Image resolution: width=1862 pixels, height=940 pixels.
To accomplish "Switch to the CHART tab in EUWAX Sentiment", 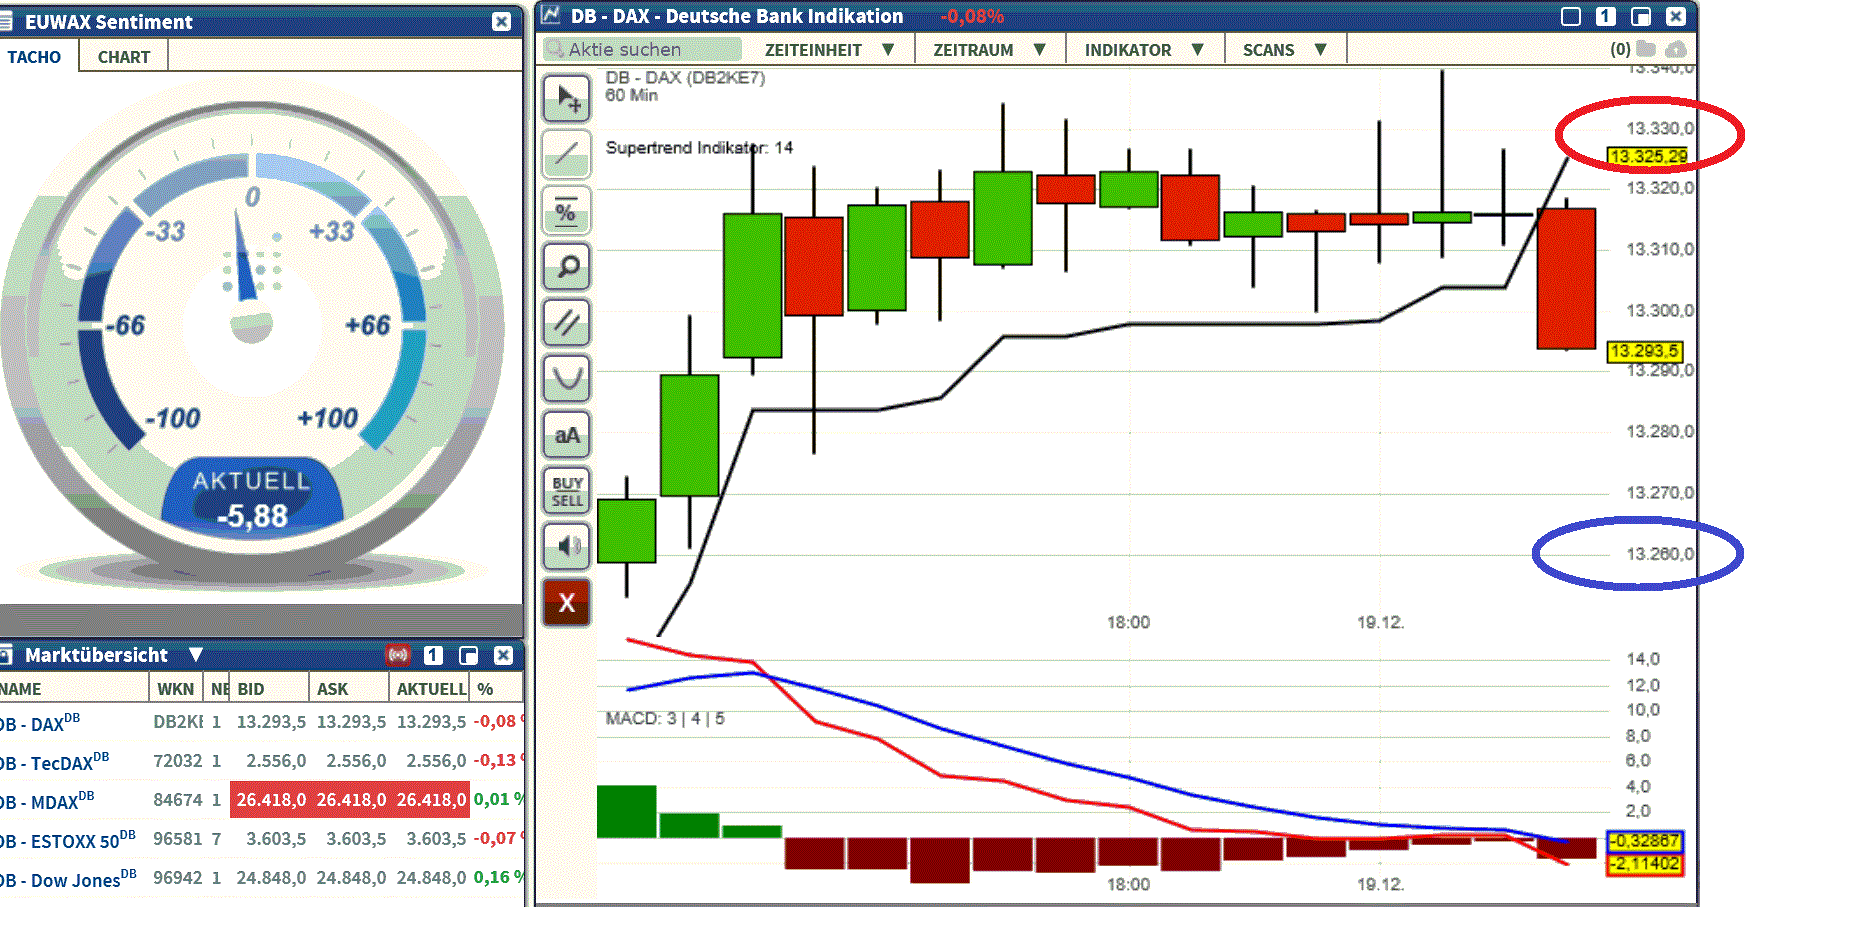I will 124,57.
